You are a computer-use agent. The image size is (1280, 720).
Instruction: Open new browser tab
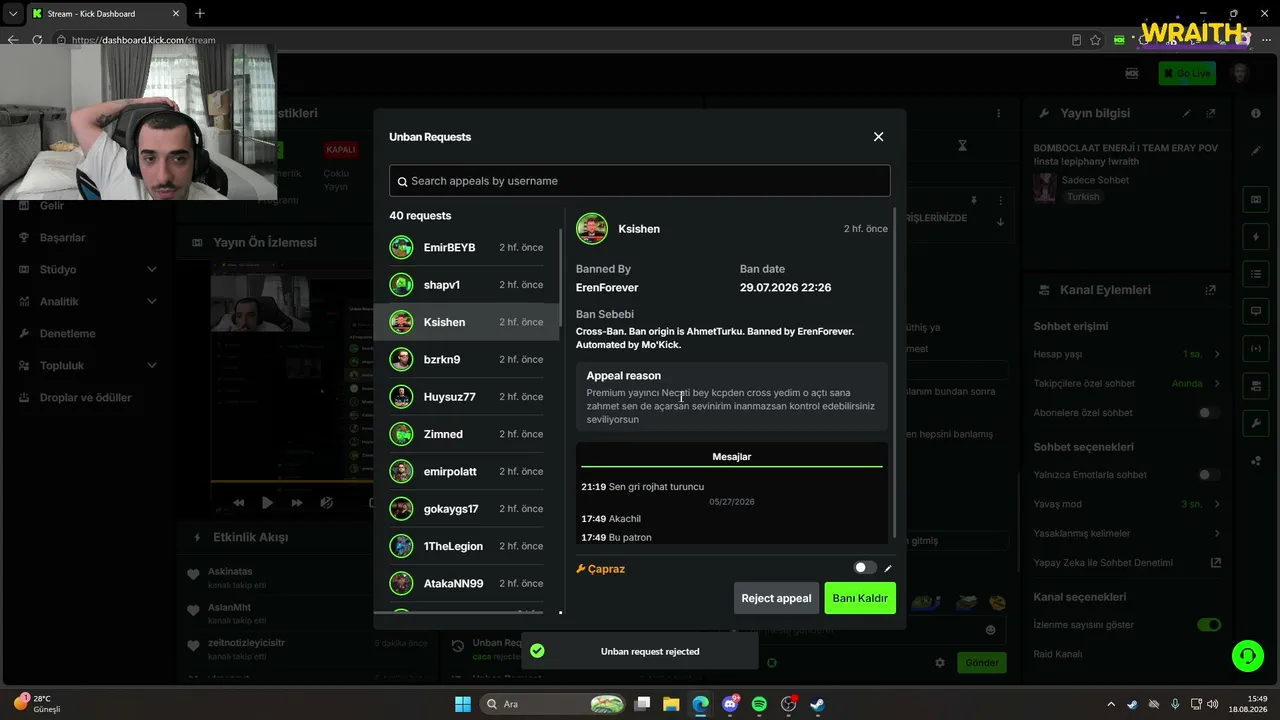tap(200, 14)
